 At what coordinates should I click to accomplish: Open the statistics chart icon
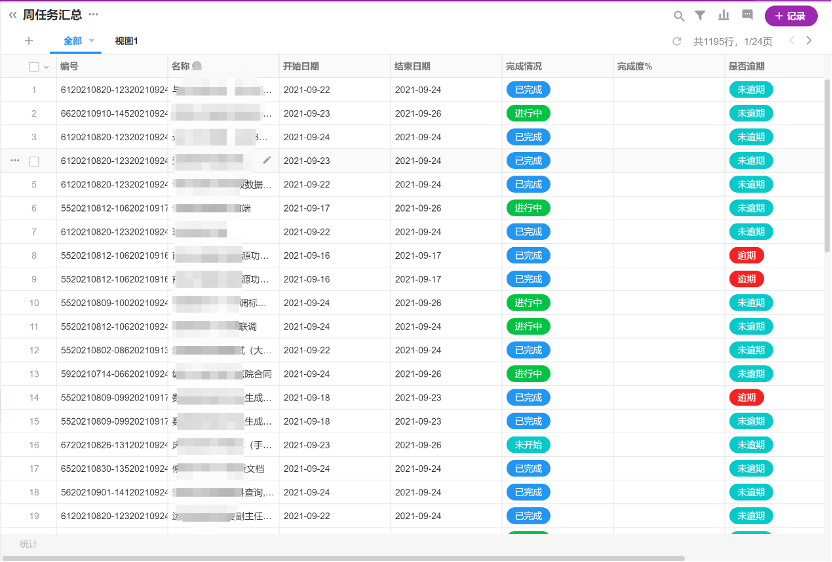click(x=724, y=16)
